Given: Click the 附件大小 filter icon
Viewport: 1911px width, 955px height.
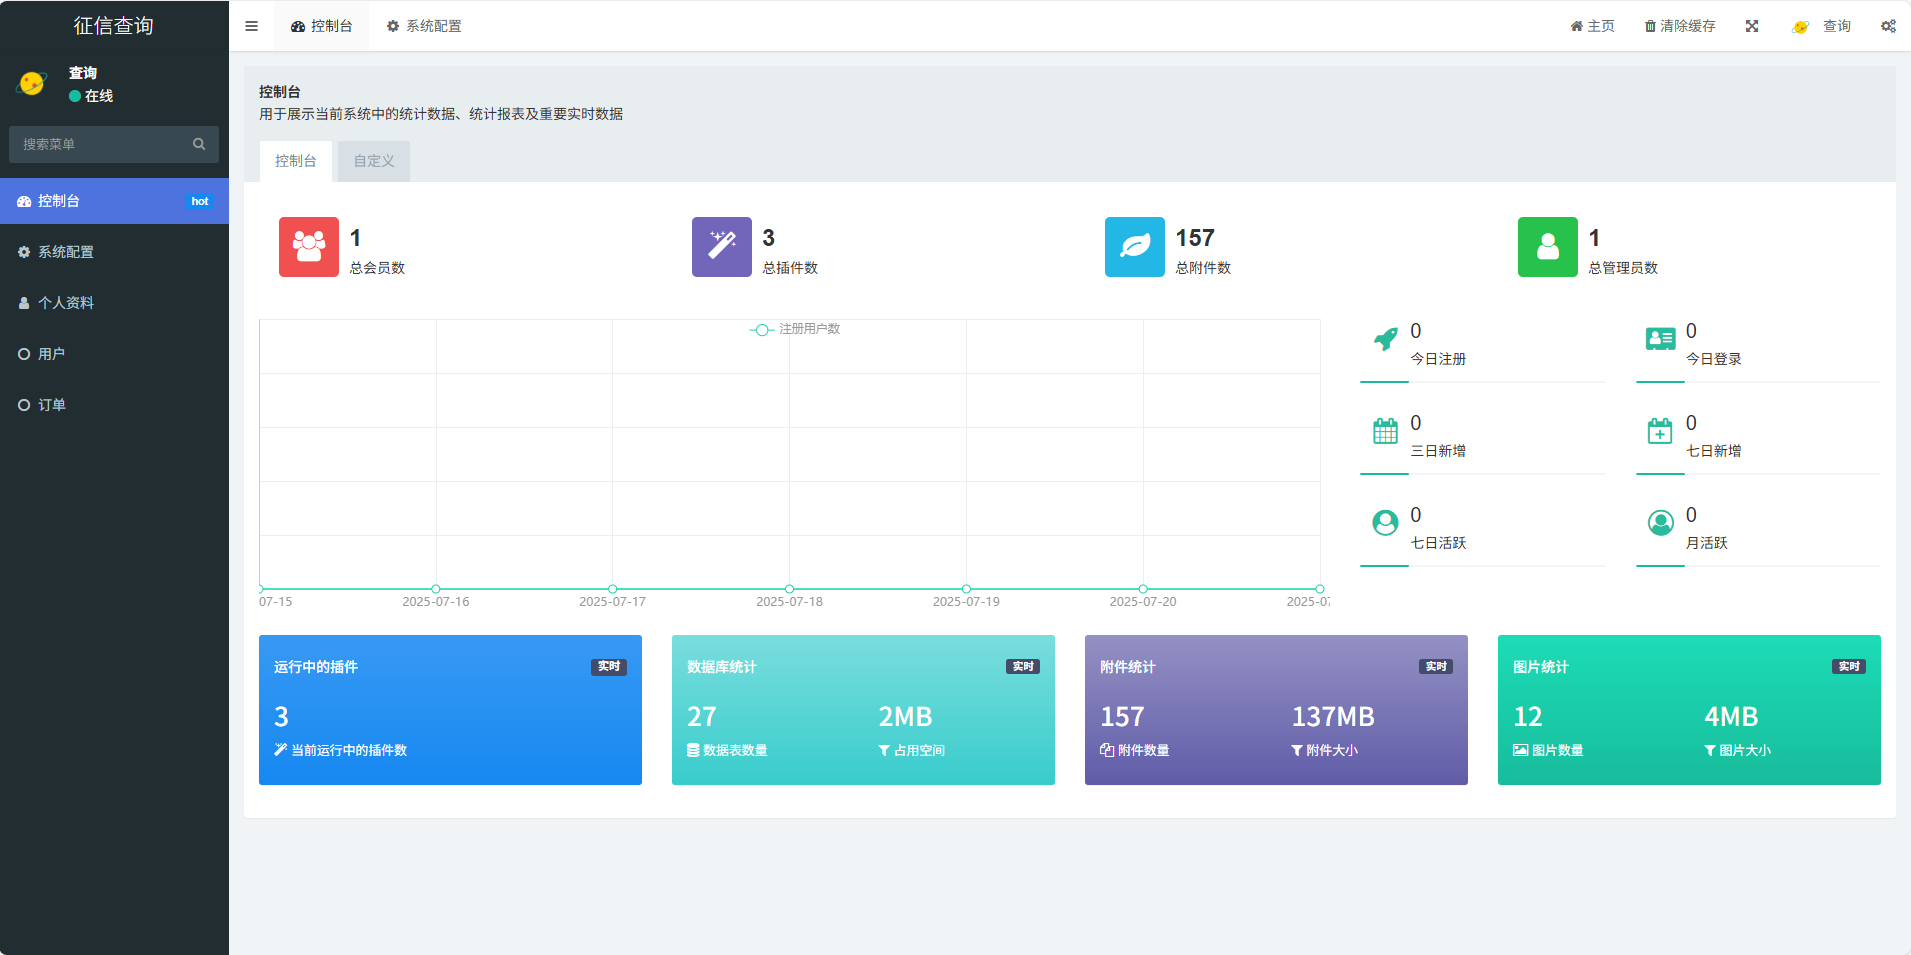Looking at the screenshot, I should click(1297, 750).
